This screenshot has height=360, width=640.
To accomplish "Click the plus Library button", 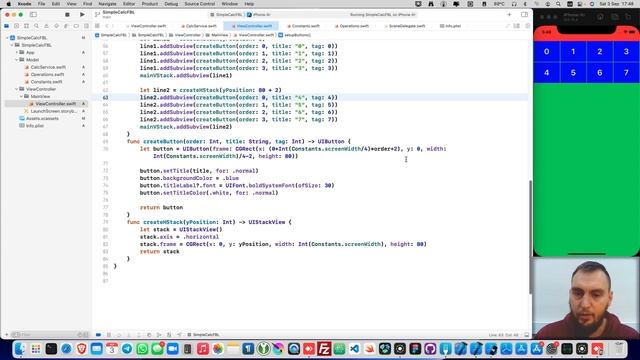I will click(x=509, y=15).
